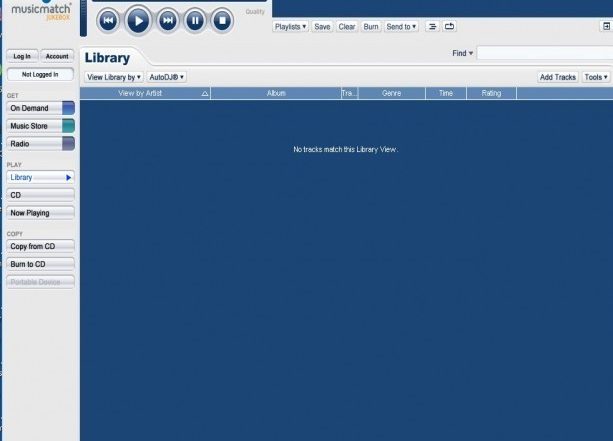Open the Music Store
The width and height of the screenshot is (613, 441).
click(x=40, y=126)
